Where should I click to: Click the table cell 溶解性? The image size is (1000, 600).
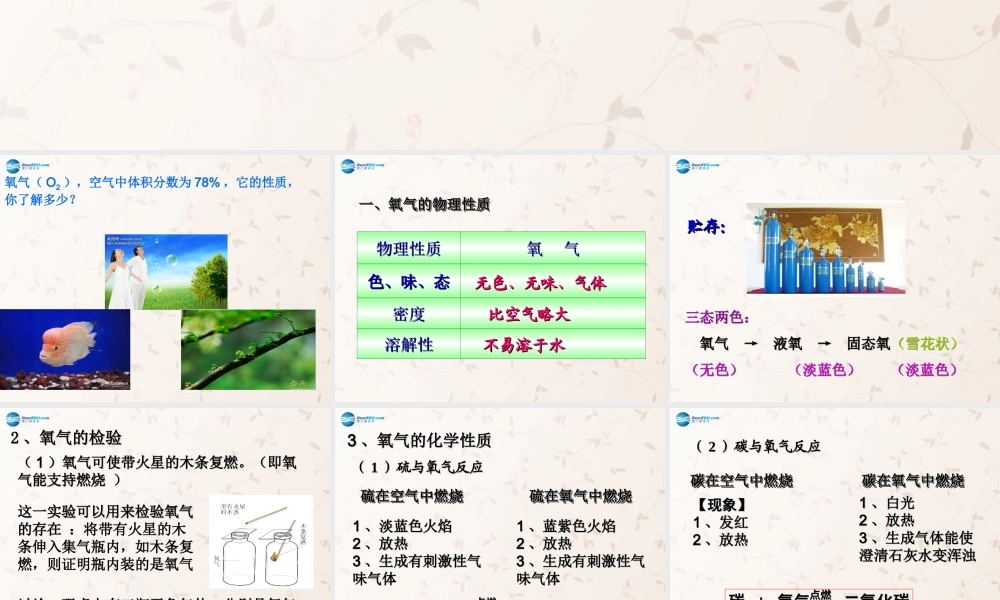point(409,344)
